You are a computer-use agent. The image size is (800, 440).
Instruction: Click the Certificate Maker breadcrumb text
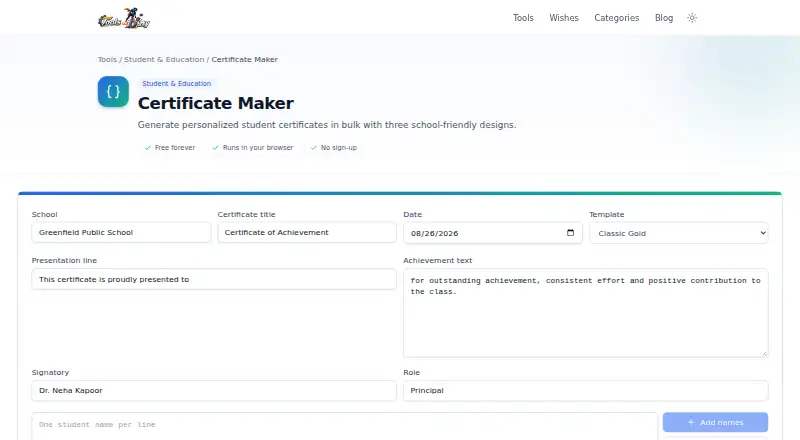244,60
